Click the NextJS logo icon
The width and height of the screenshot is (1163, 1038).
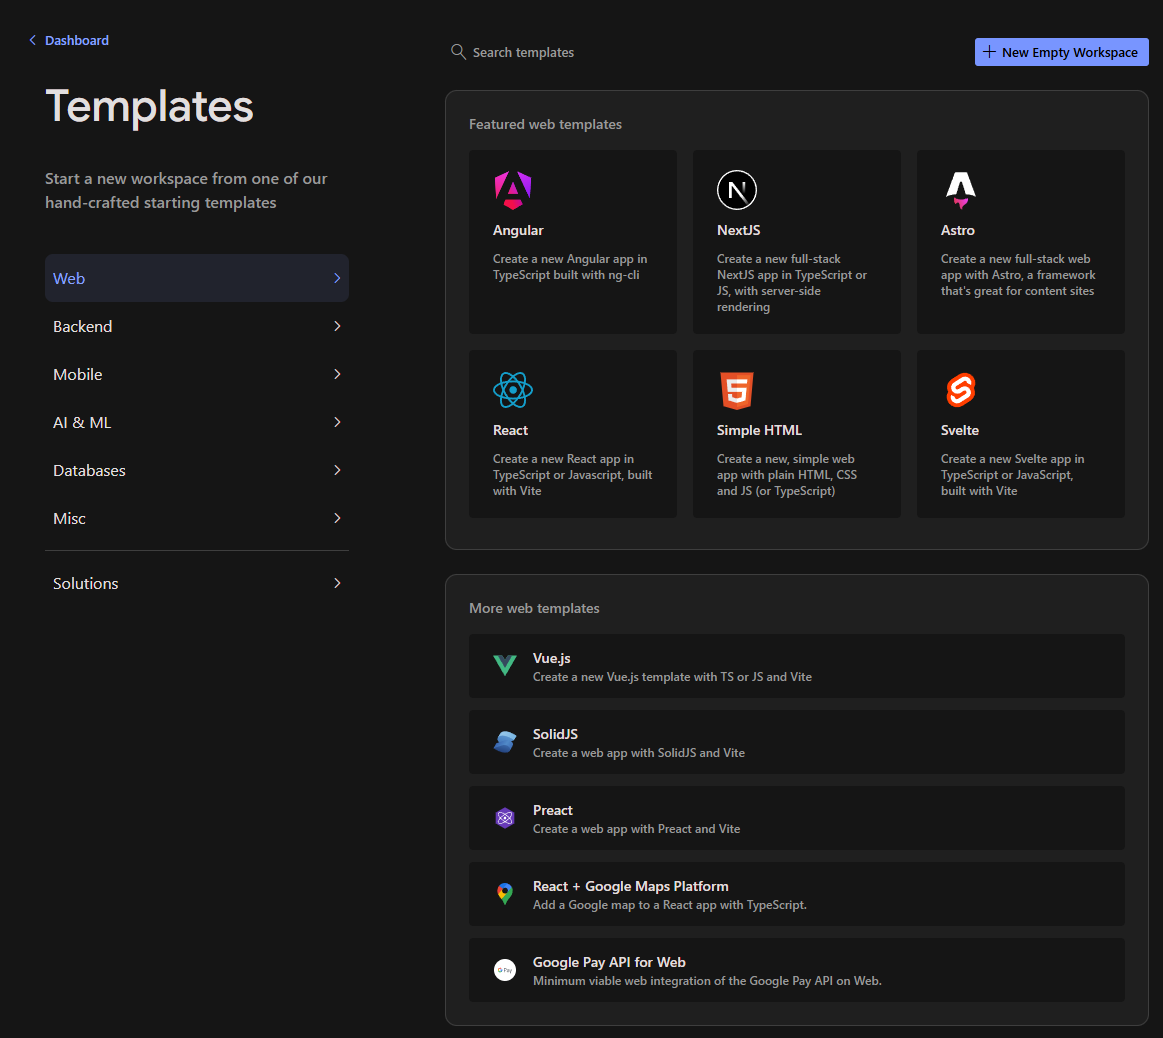(737, 190)
